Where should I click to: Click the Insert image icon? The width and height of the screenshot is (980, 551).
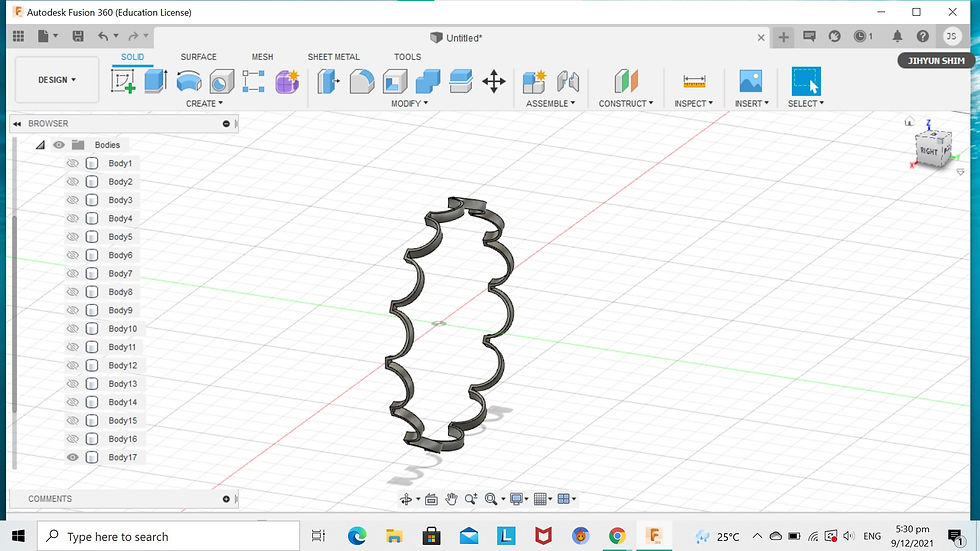(751, 81)
